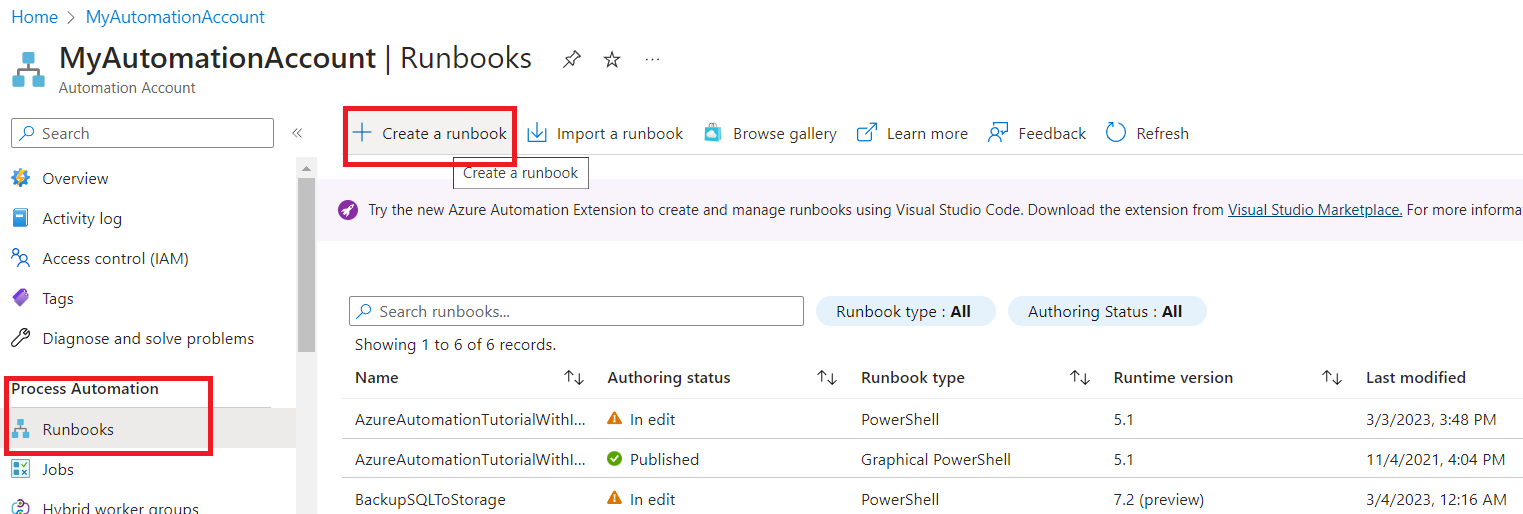Click the wrench Diagnose icon

click(20, 338)
